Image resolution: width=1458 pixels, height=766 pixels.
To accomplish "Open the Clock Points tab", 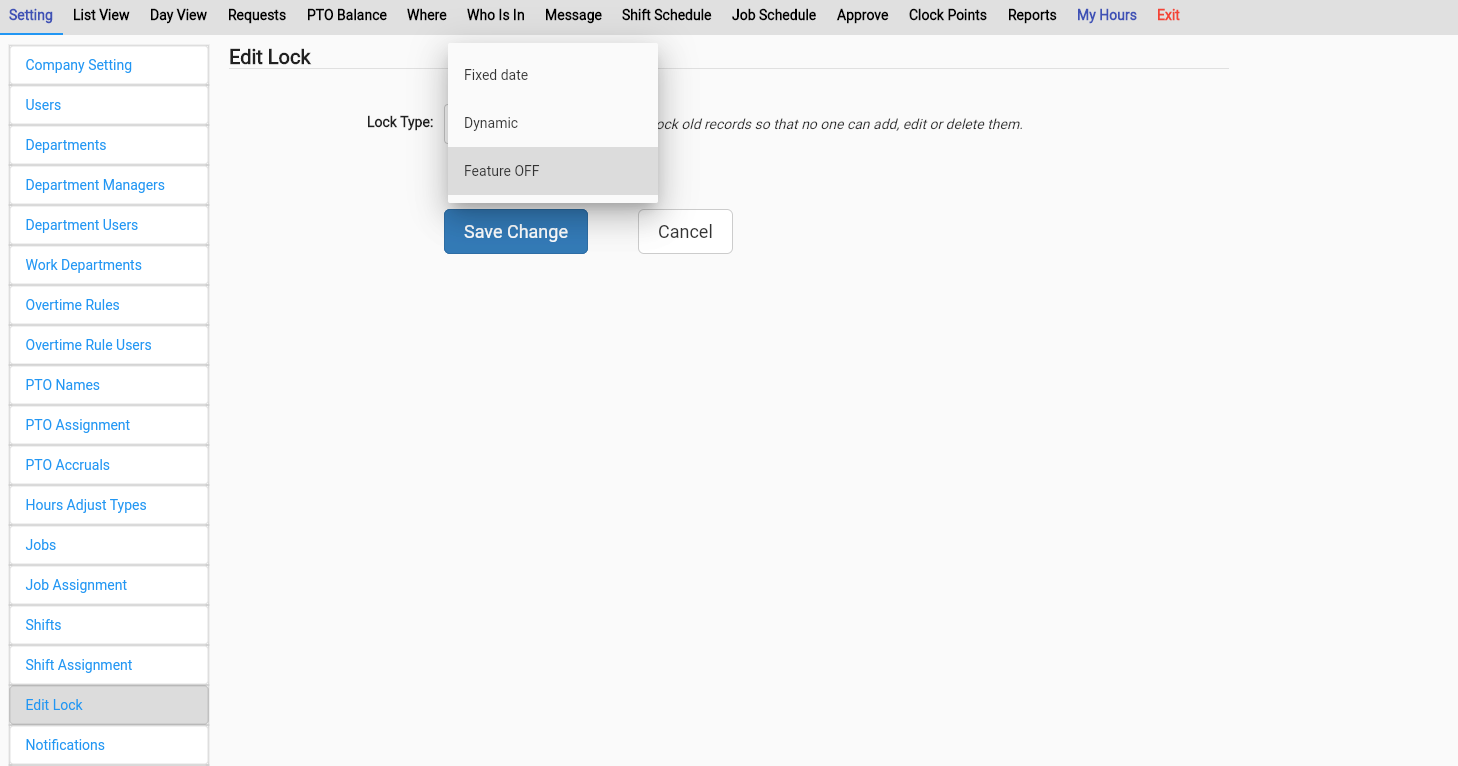I will pyautogui.click(x=947, y=15).
